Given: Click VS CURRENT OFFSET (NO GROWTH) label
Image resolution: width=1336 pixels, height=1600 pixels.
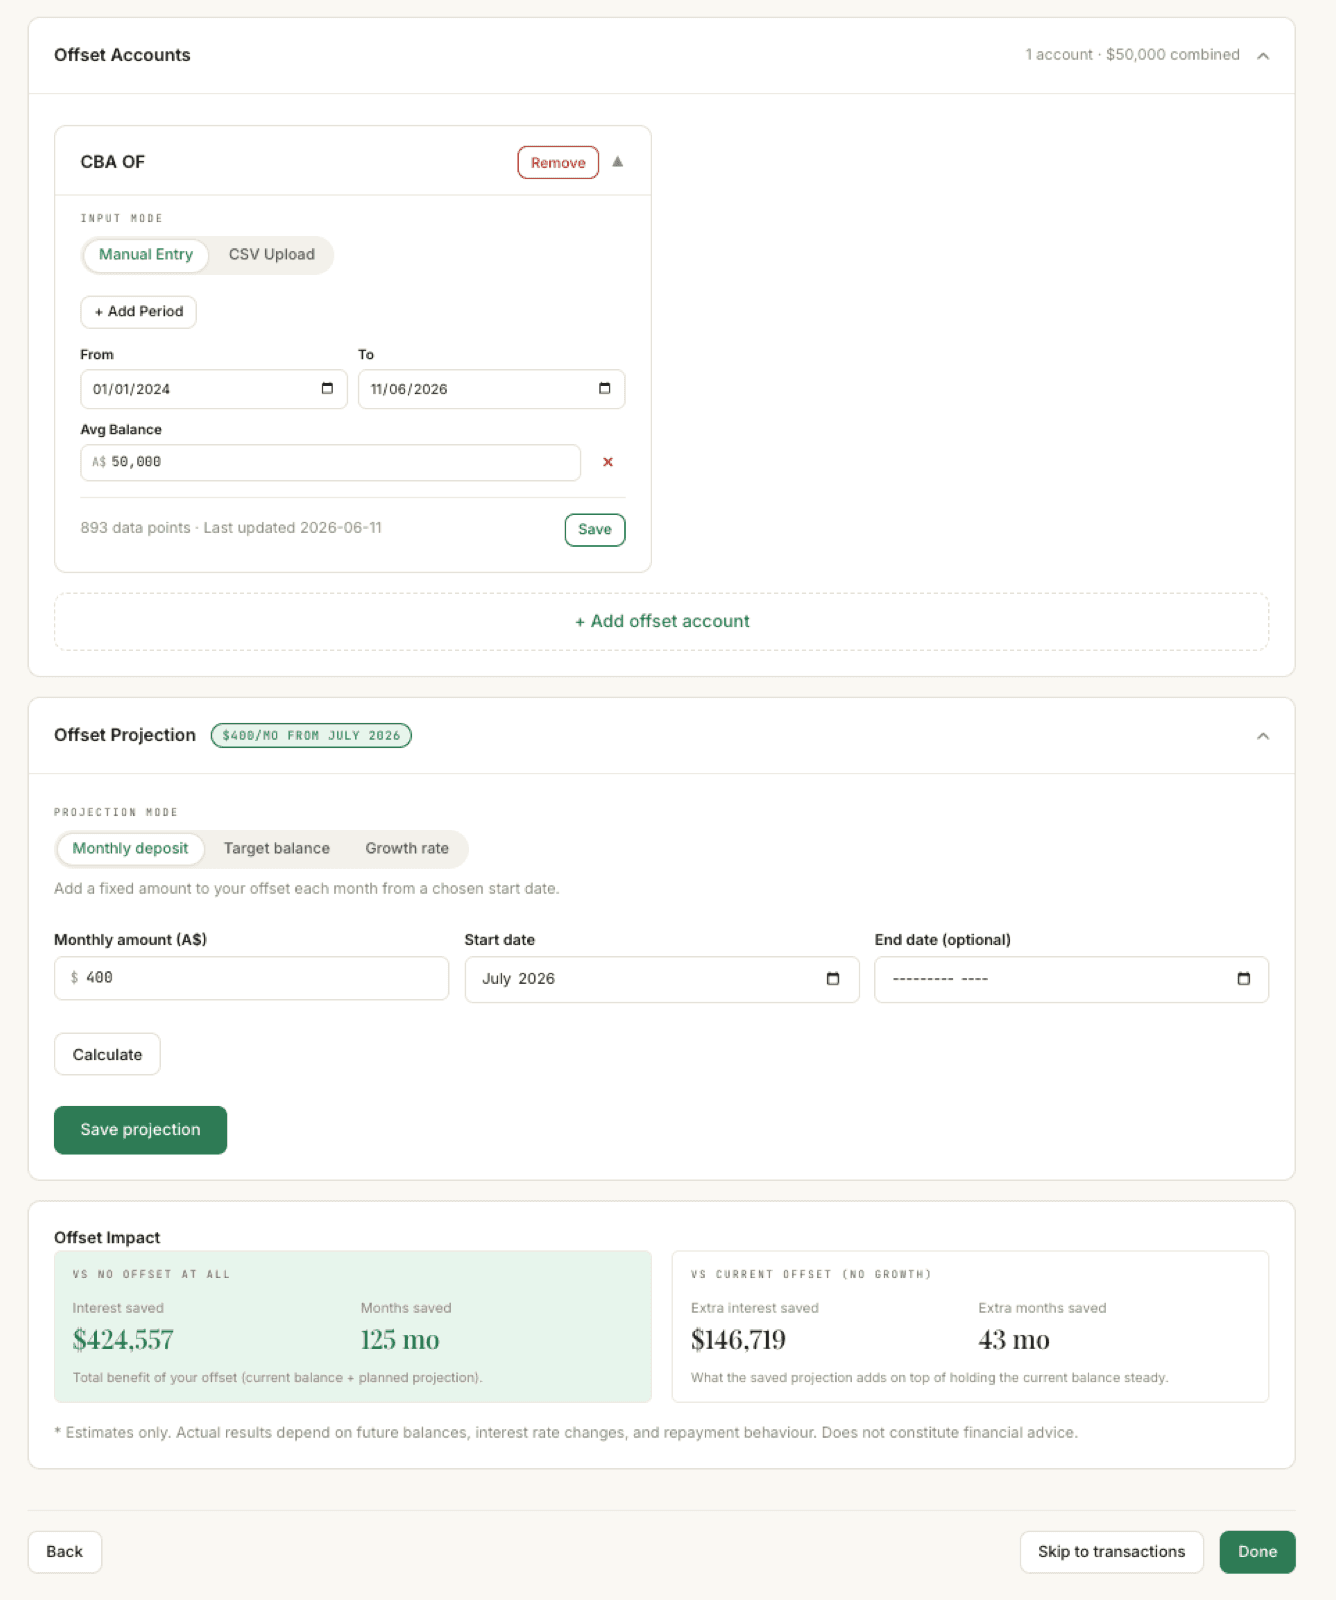Looking at the screenshot, I should click(811, 1275).
